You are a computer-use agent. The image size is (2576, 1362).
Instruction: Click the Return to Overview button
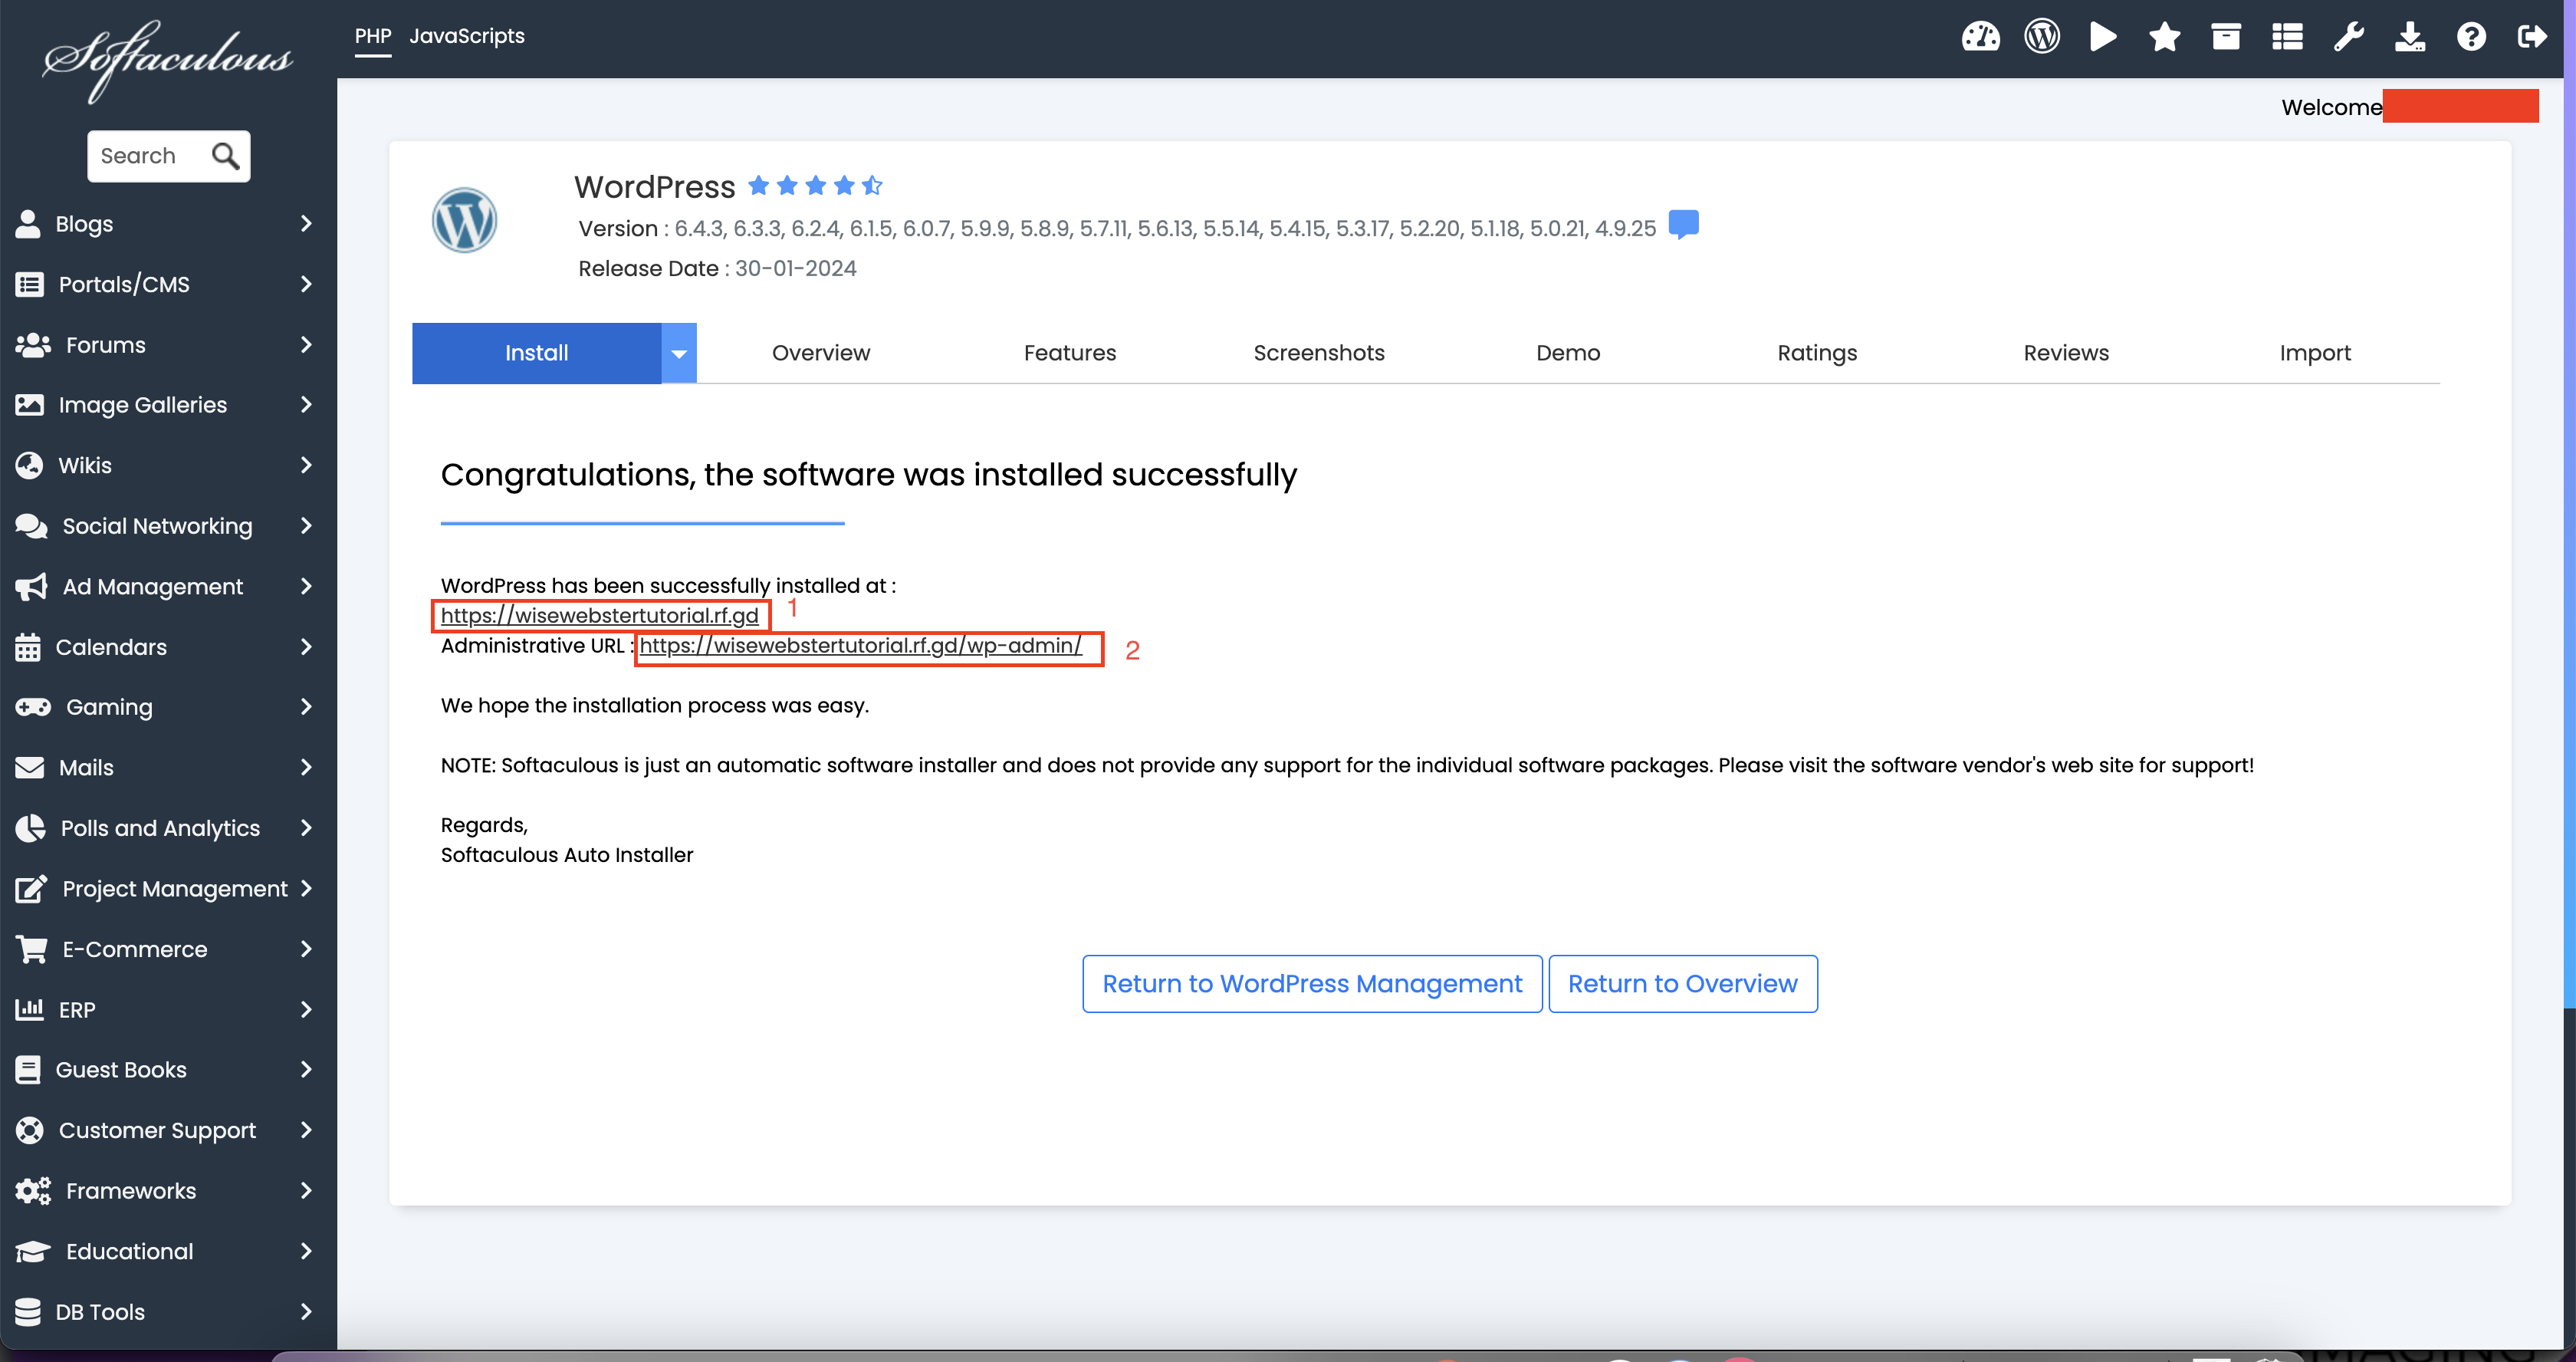tap(1682, 983)
